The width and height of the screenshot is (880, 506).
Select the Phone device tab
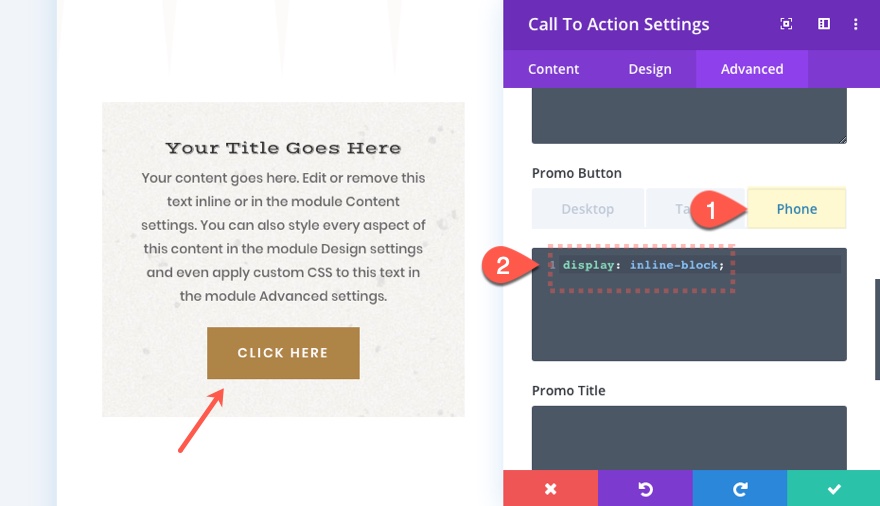point(797,209)
